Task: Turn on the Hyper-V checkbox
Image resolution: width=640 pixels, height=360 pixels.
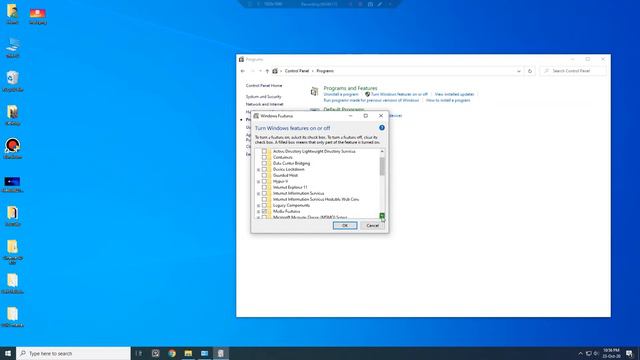Action: pyautogui.click(x=264, y=181)
